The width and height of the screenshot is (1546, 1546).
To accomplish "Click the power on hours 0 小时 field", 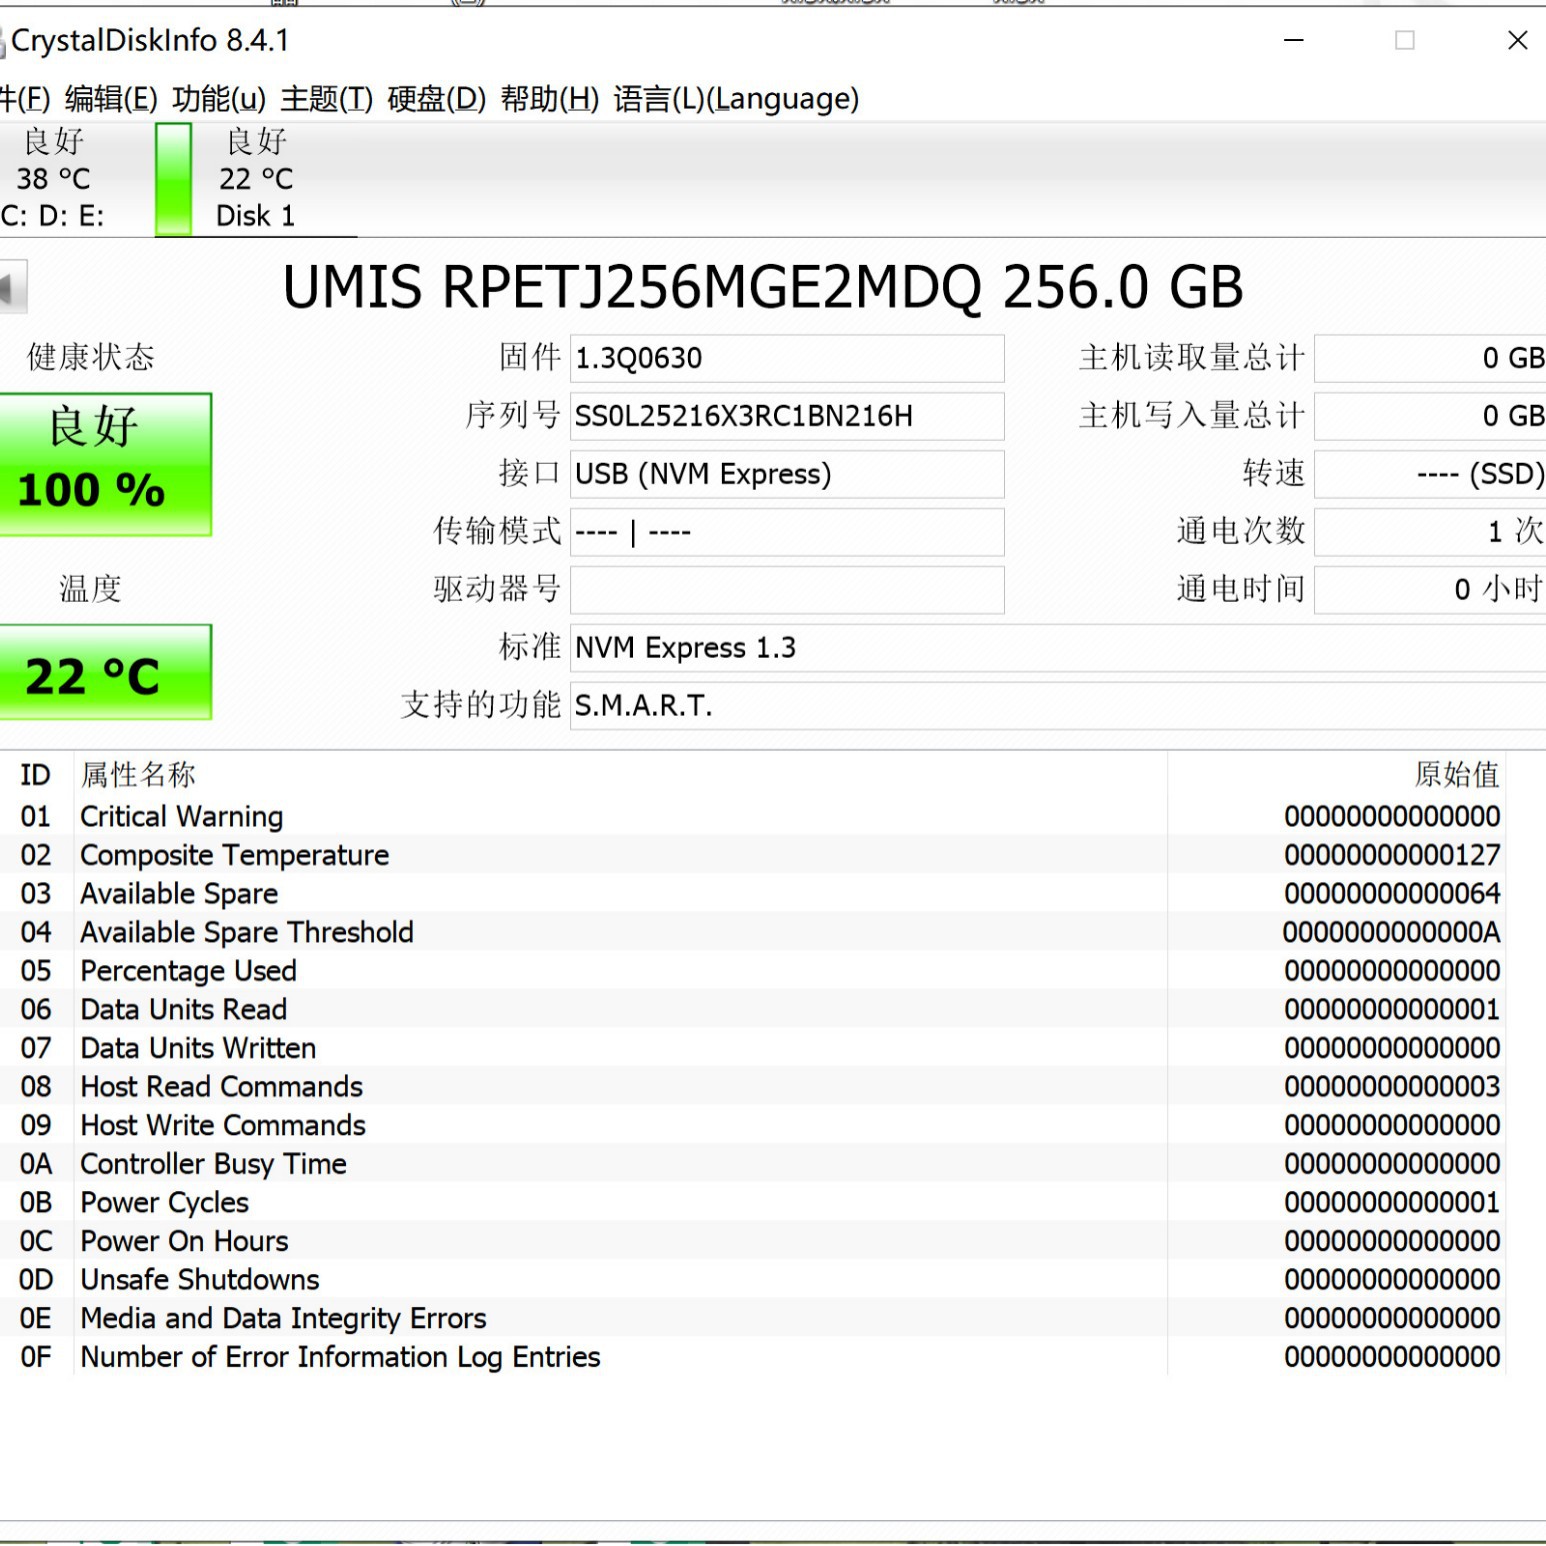I will 1430,590.
